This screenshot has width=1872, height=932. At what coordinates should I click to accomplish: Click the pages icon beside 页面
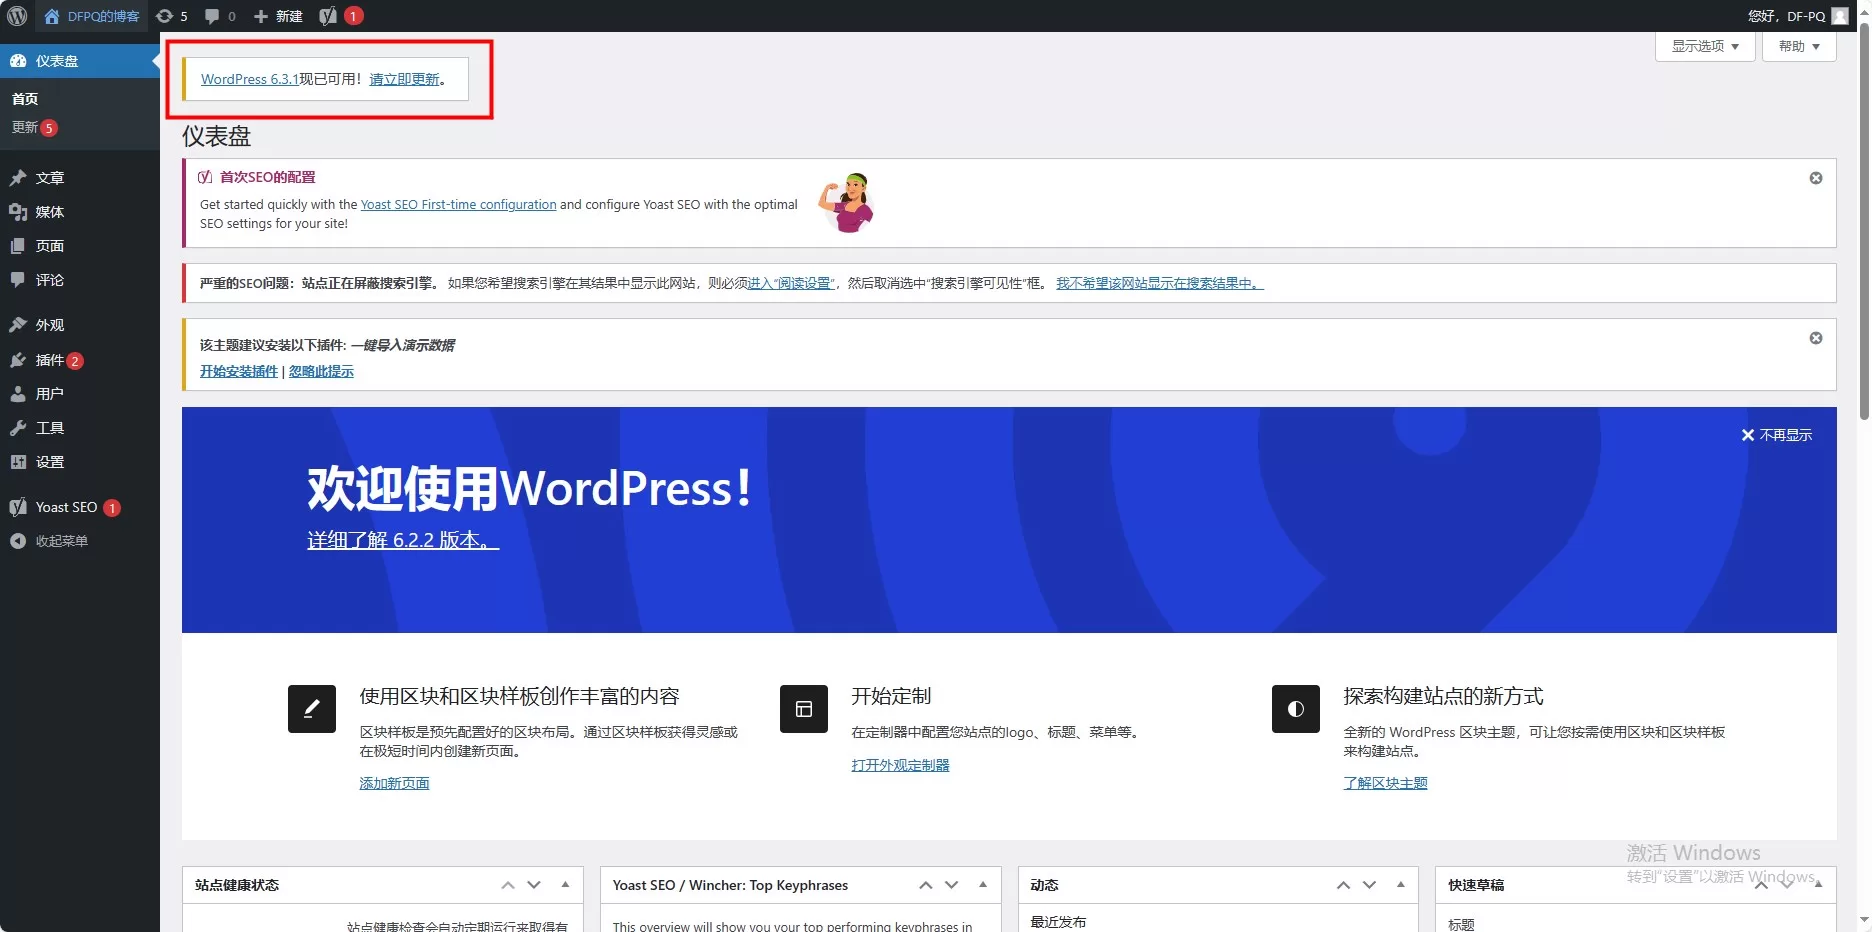[x=18, y=246]
